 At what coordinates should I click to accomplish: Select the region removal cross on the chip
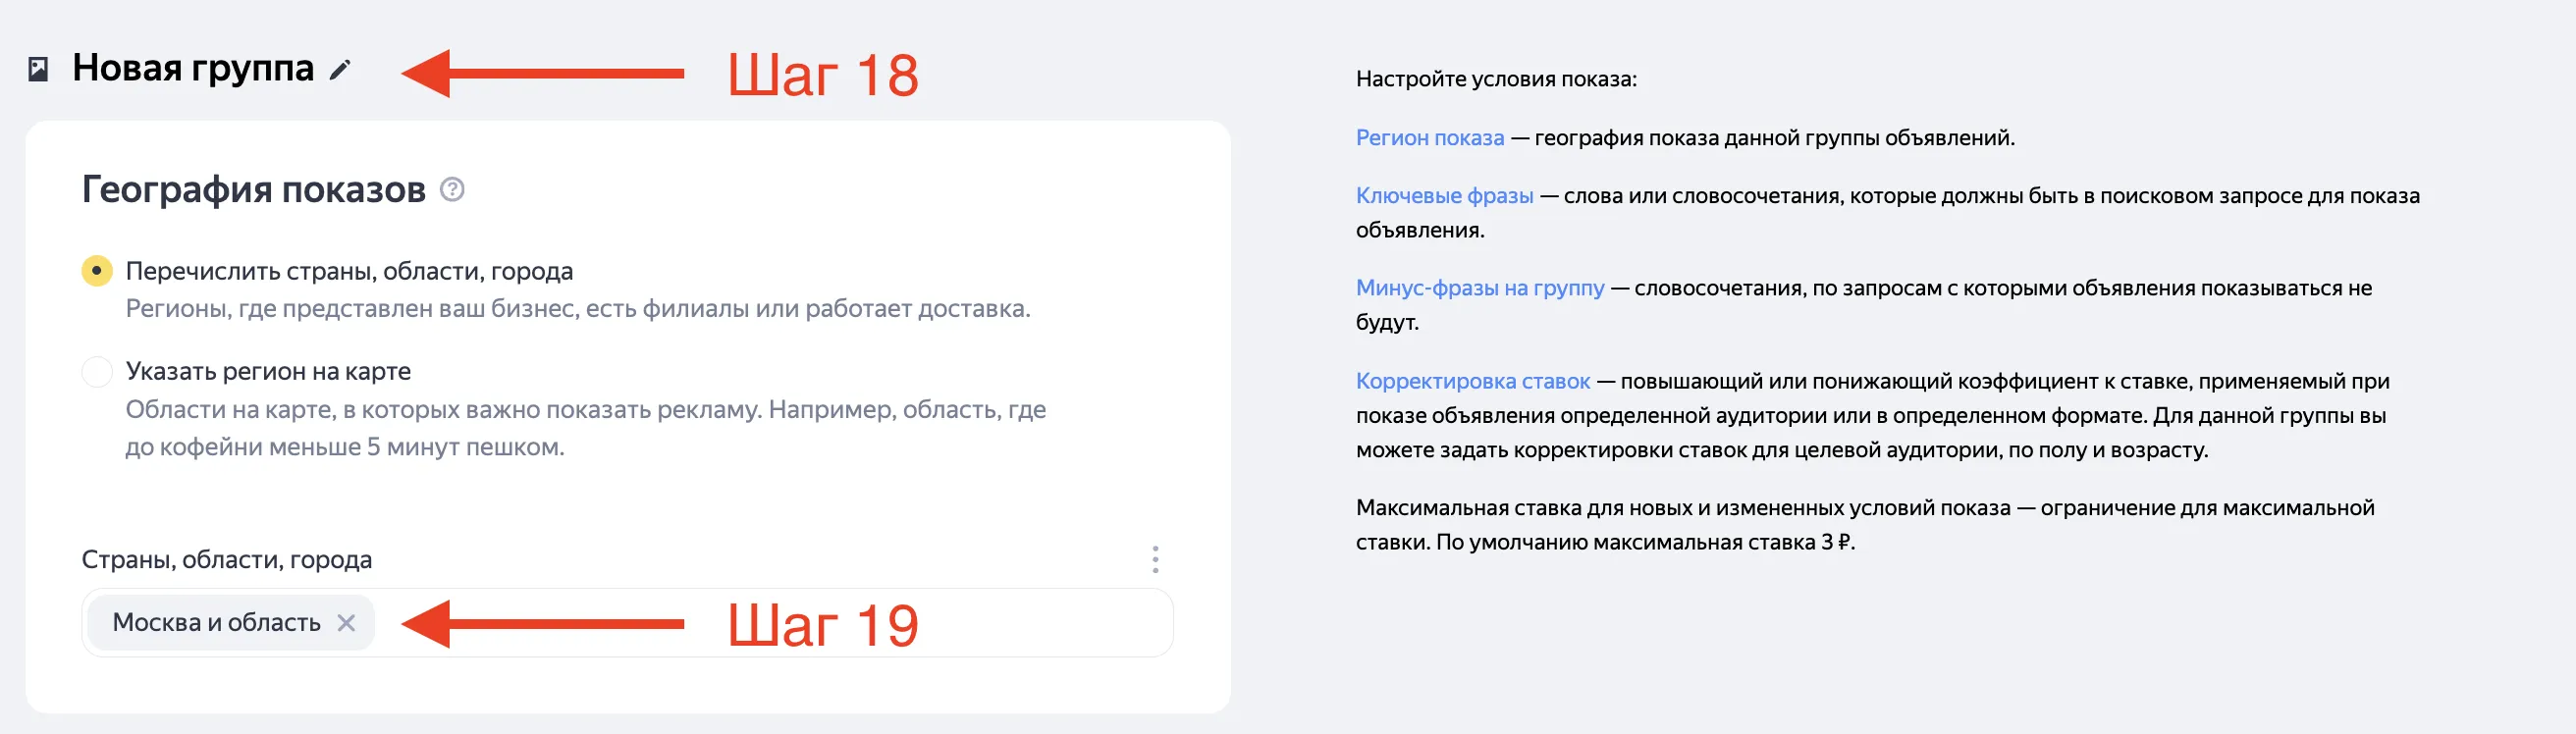point(348,622)
